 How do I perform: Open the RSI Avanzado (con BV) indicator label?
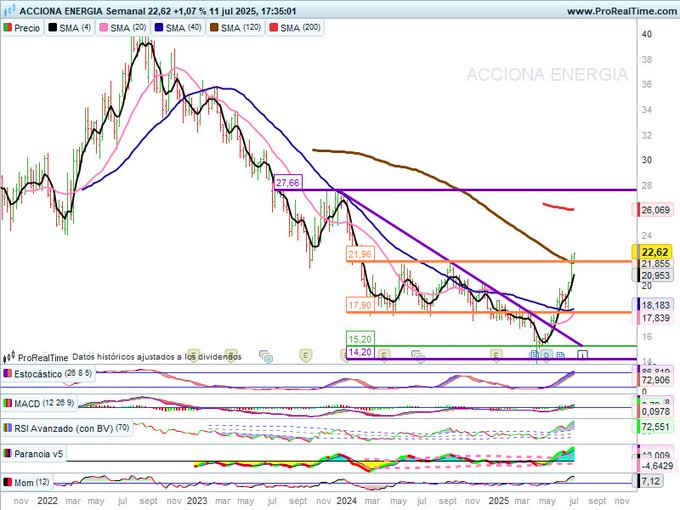[x=72, y=428]
